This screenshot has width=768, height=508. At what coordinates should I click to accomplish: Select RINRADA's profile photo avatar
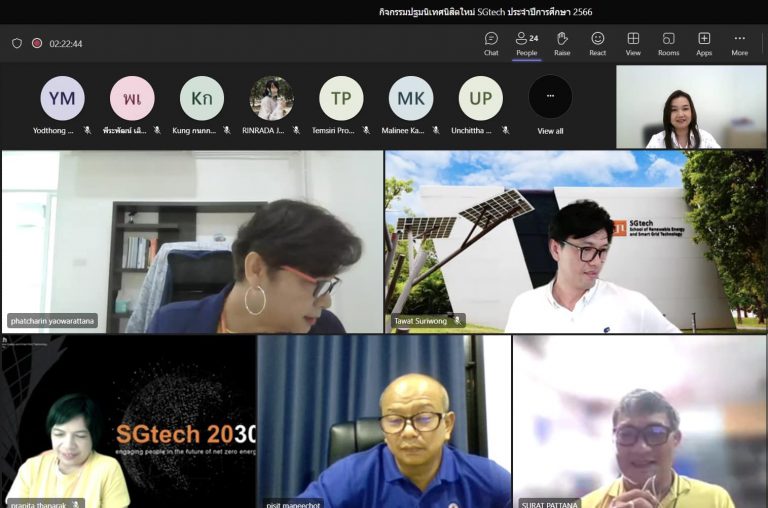click(271, 98)
